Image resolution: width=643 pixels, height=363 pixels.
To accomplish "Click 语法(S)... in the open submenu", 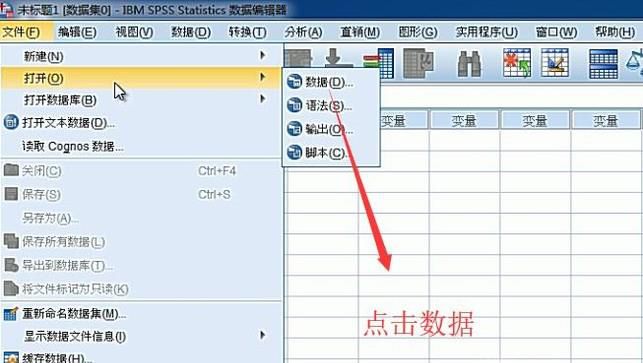I will [x=331, y=105].
